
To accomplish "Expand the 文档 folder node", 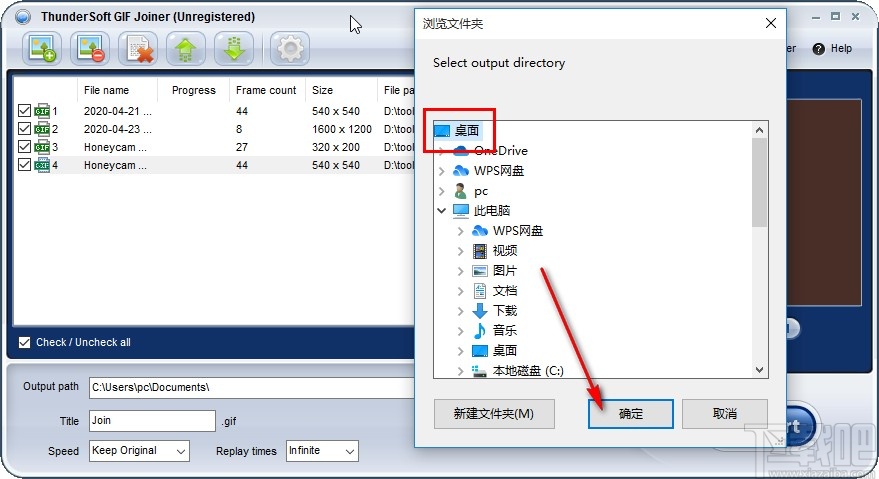I will coord(460,291).
